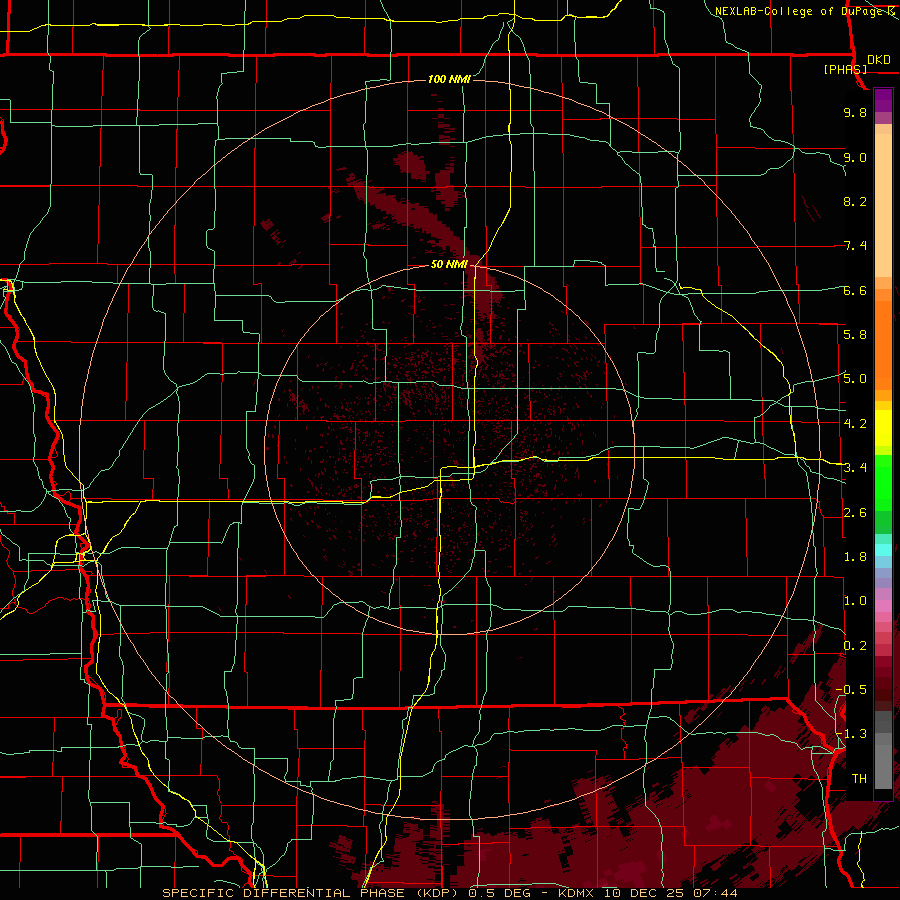Image resolution: width=900 pixels, height=900 pixels.
Task: Click the DKD [PHAS] legend title
Action: pos(857,64)
